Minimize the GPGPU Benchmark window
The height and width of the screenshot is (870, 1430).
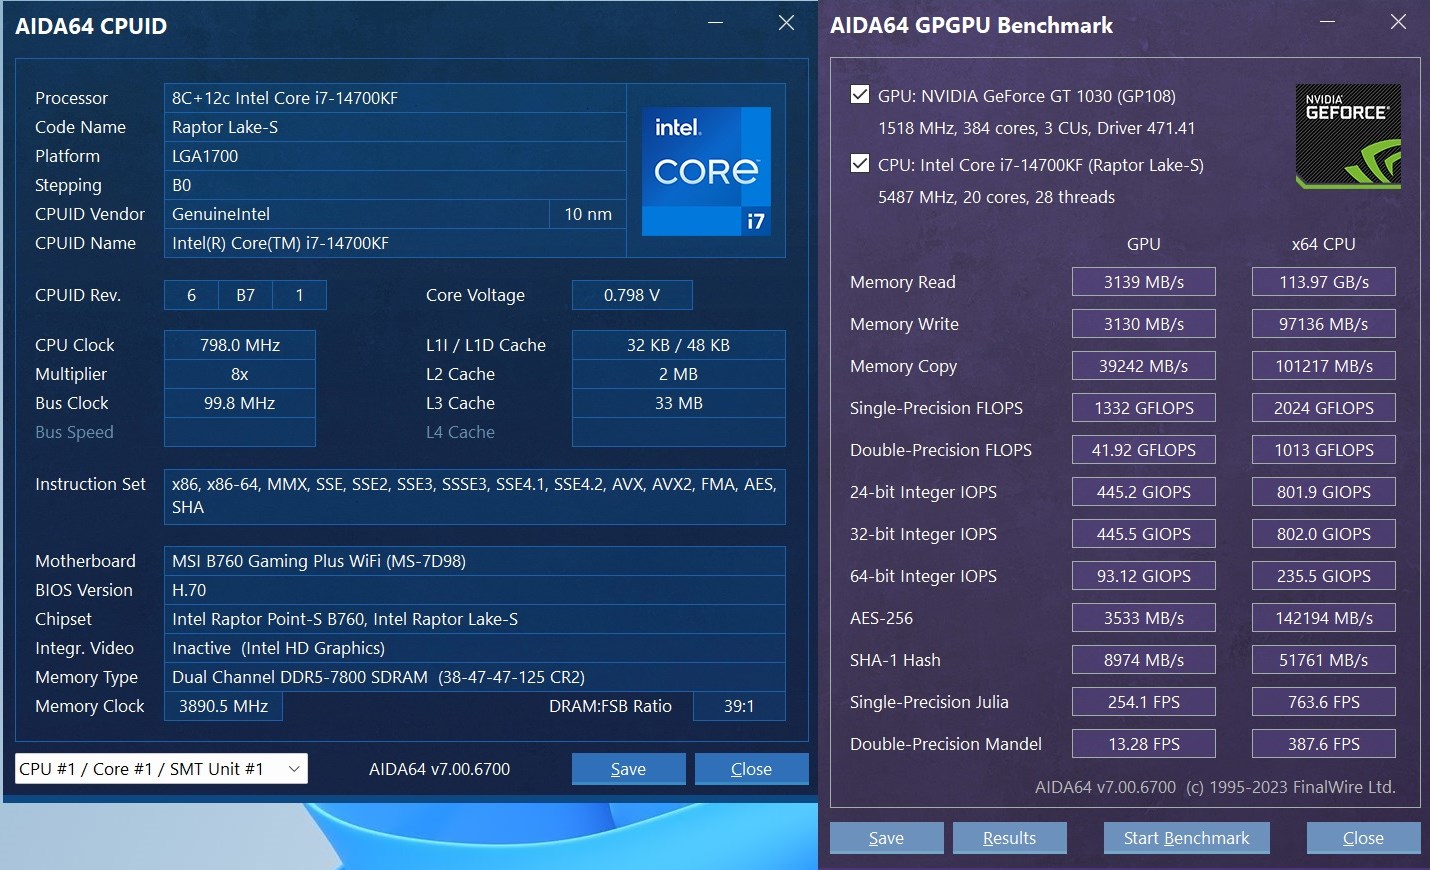(x=1328, y=22)
